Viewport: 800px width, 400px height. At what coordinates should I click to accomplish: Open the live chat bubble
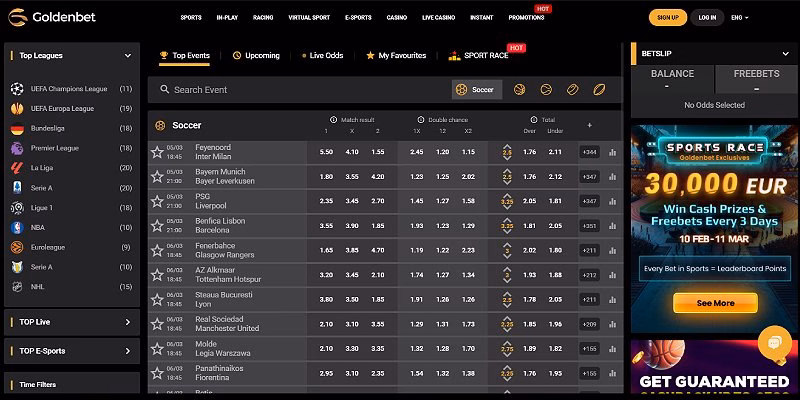coord(774,342)
